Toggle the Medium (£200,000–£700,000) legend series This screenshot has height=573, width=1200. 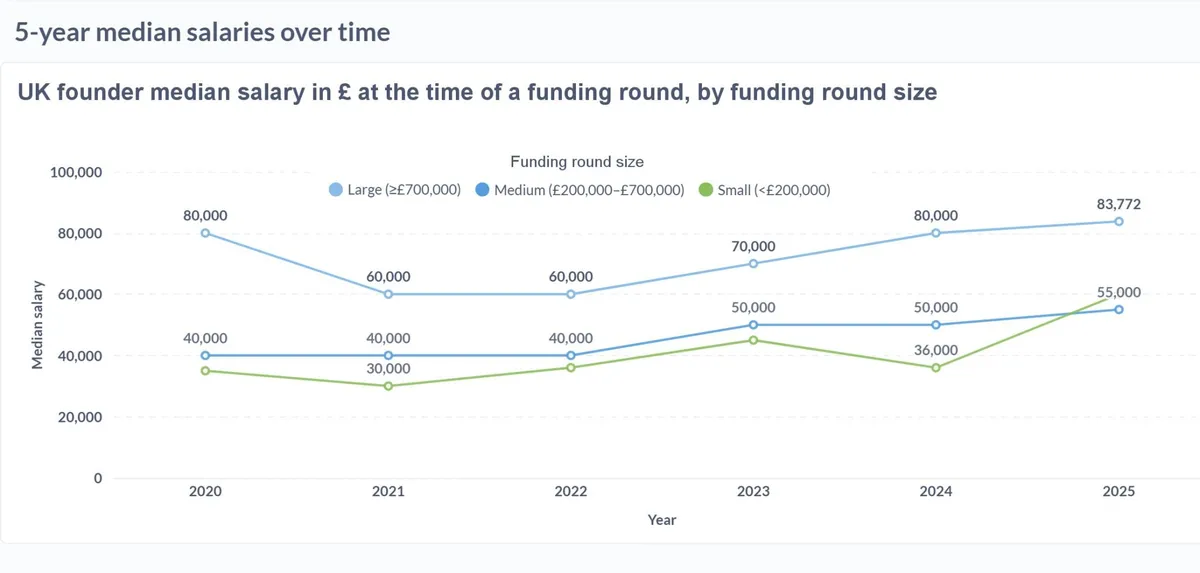pyautogui.click(x=580, y=190)
